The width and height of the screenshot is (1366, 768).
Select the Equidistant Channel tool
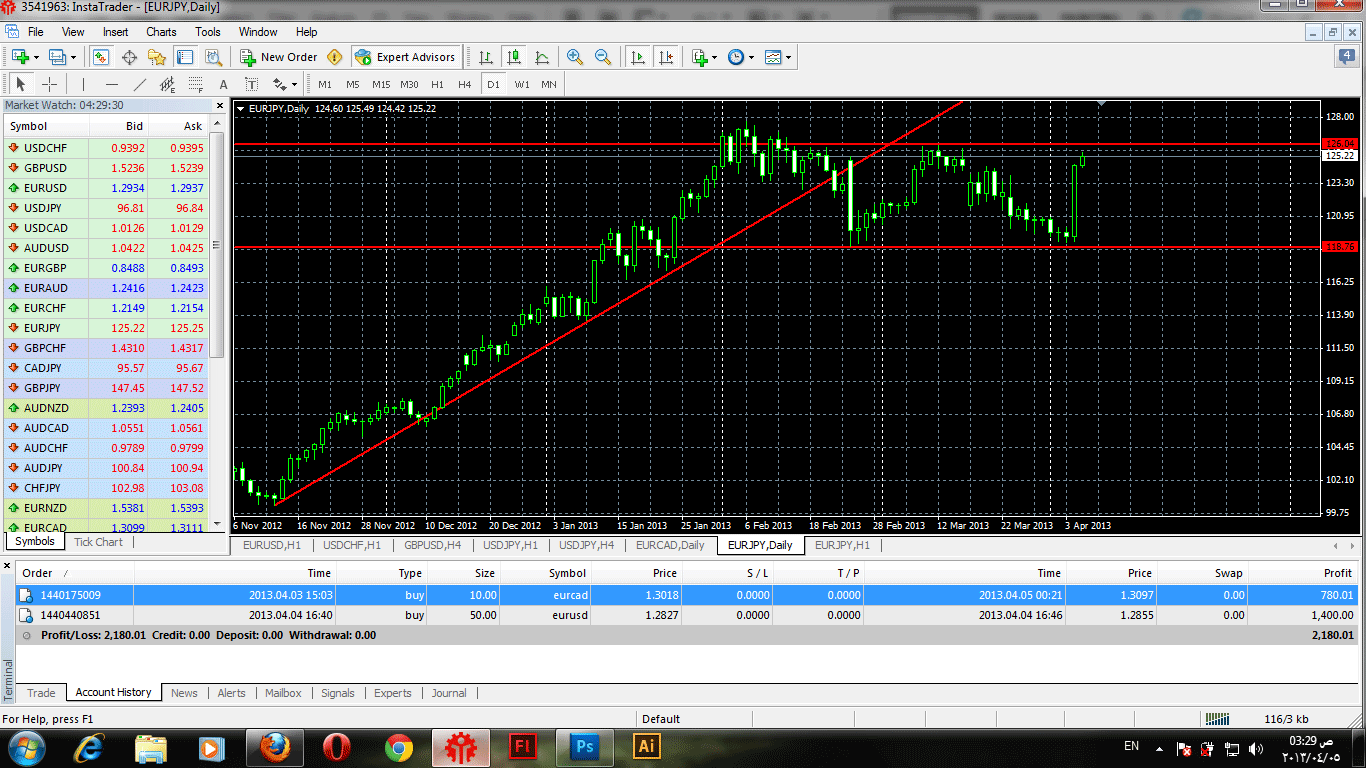[x=168, y=84]
